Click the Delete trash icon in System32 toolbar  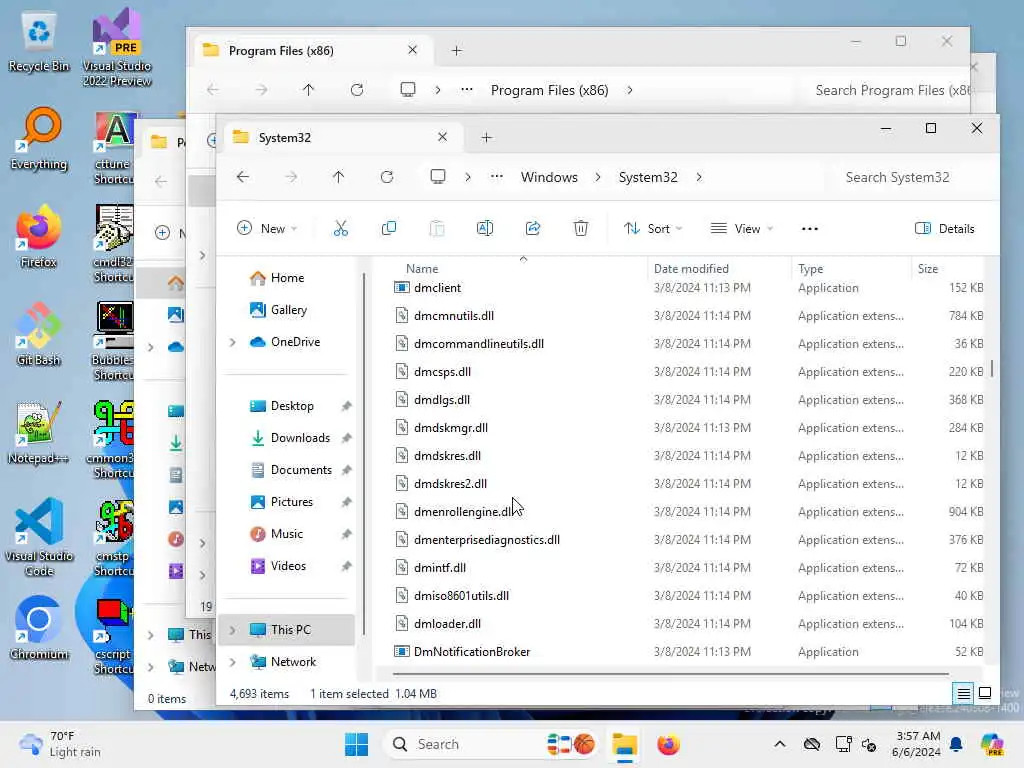[x=581, y=228]
